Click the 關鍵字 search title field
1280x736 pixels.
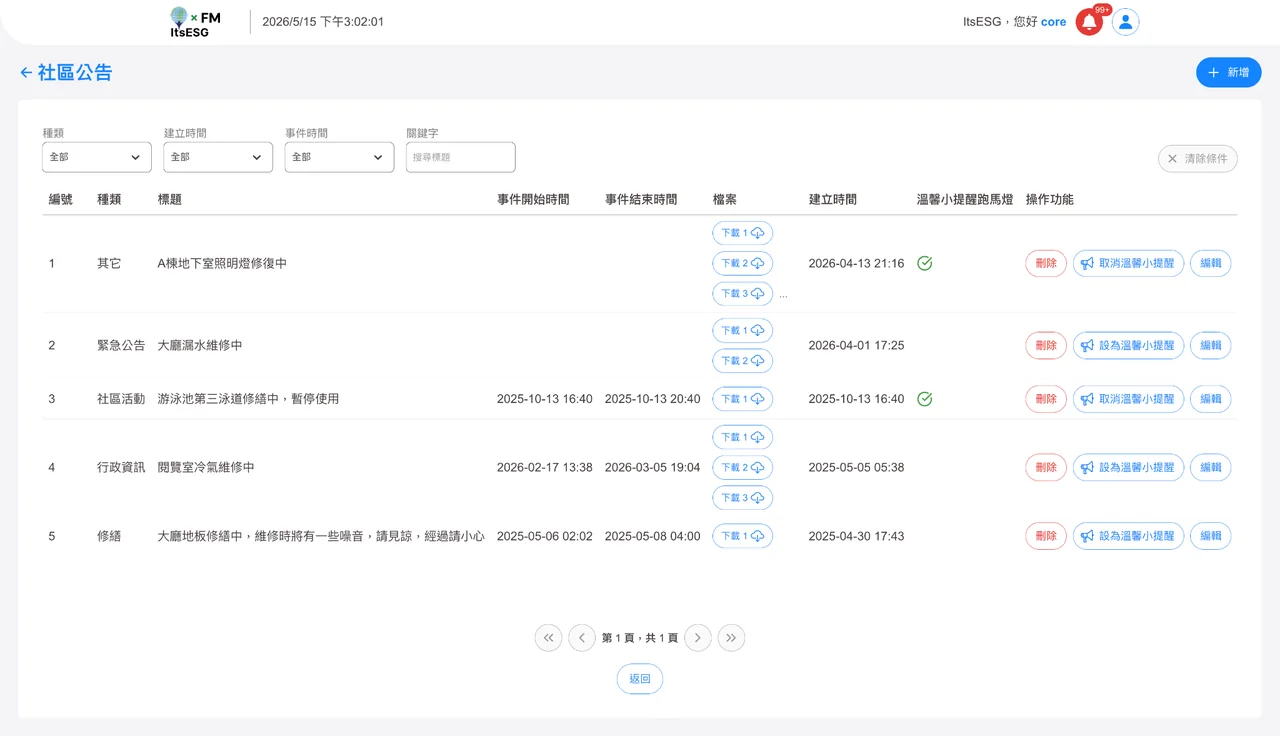coord(461,157)
